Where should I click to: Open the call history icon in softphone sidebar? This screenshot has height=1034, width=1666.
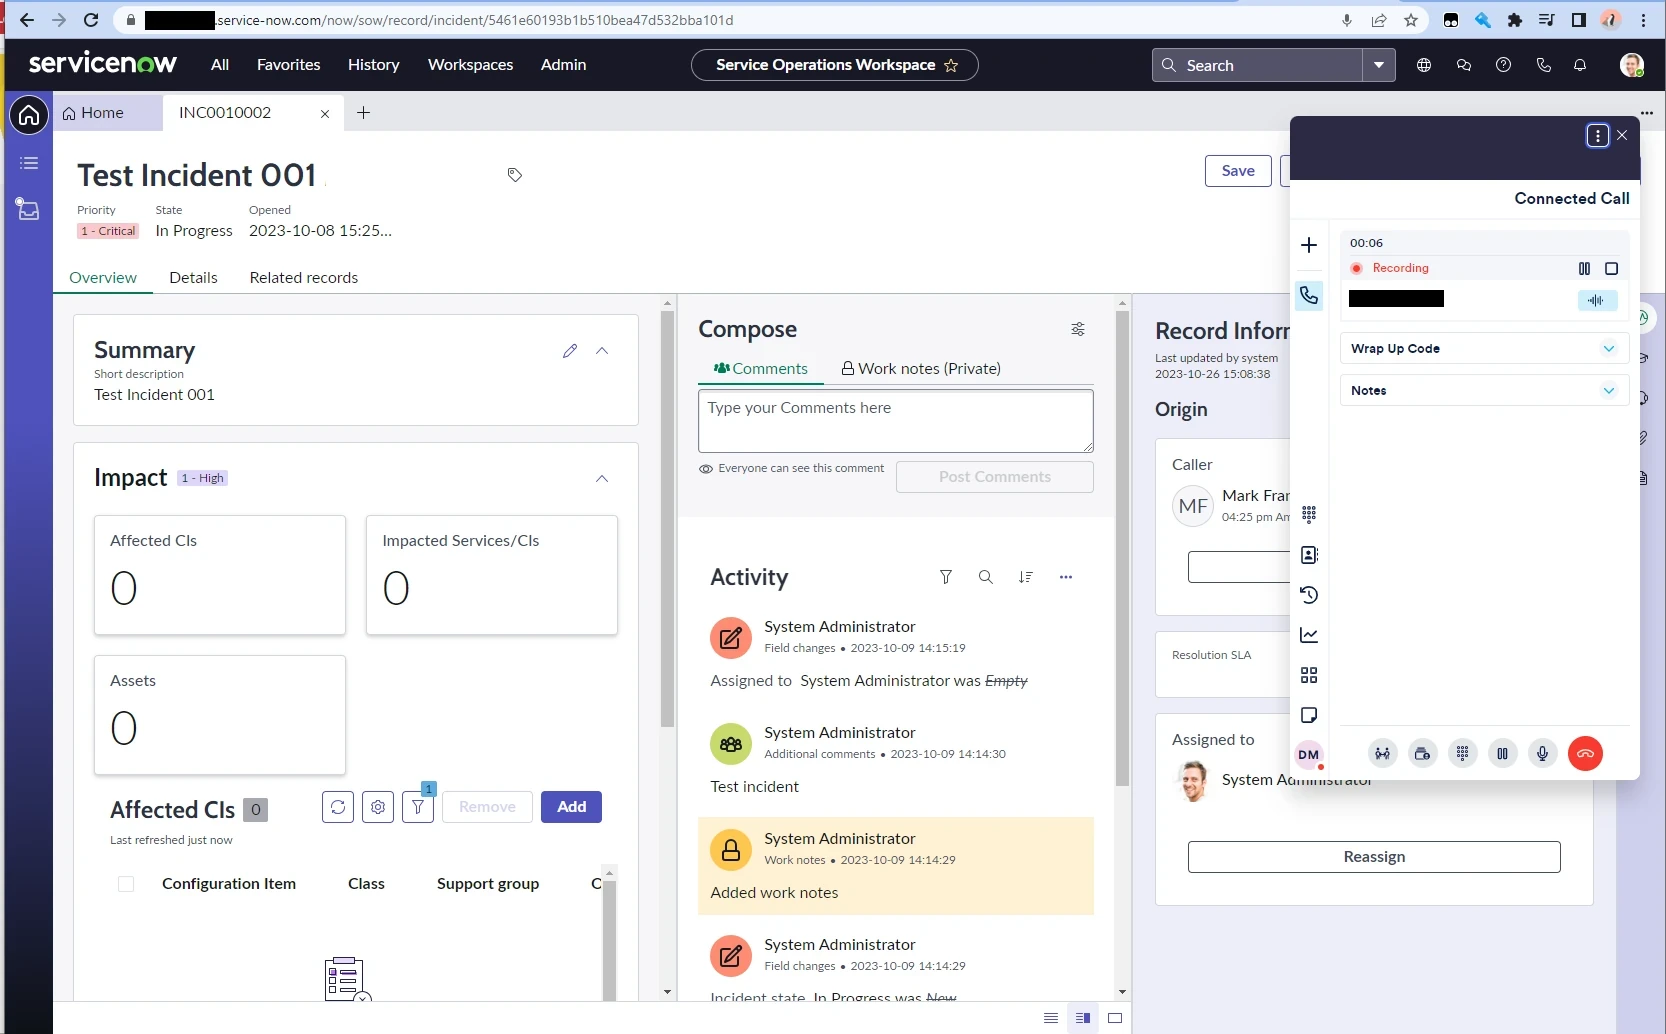pyautogui.click(x=1309, y=595)
